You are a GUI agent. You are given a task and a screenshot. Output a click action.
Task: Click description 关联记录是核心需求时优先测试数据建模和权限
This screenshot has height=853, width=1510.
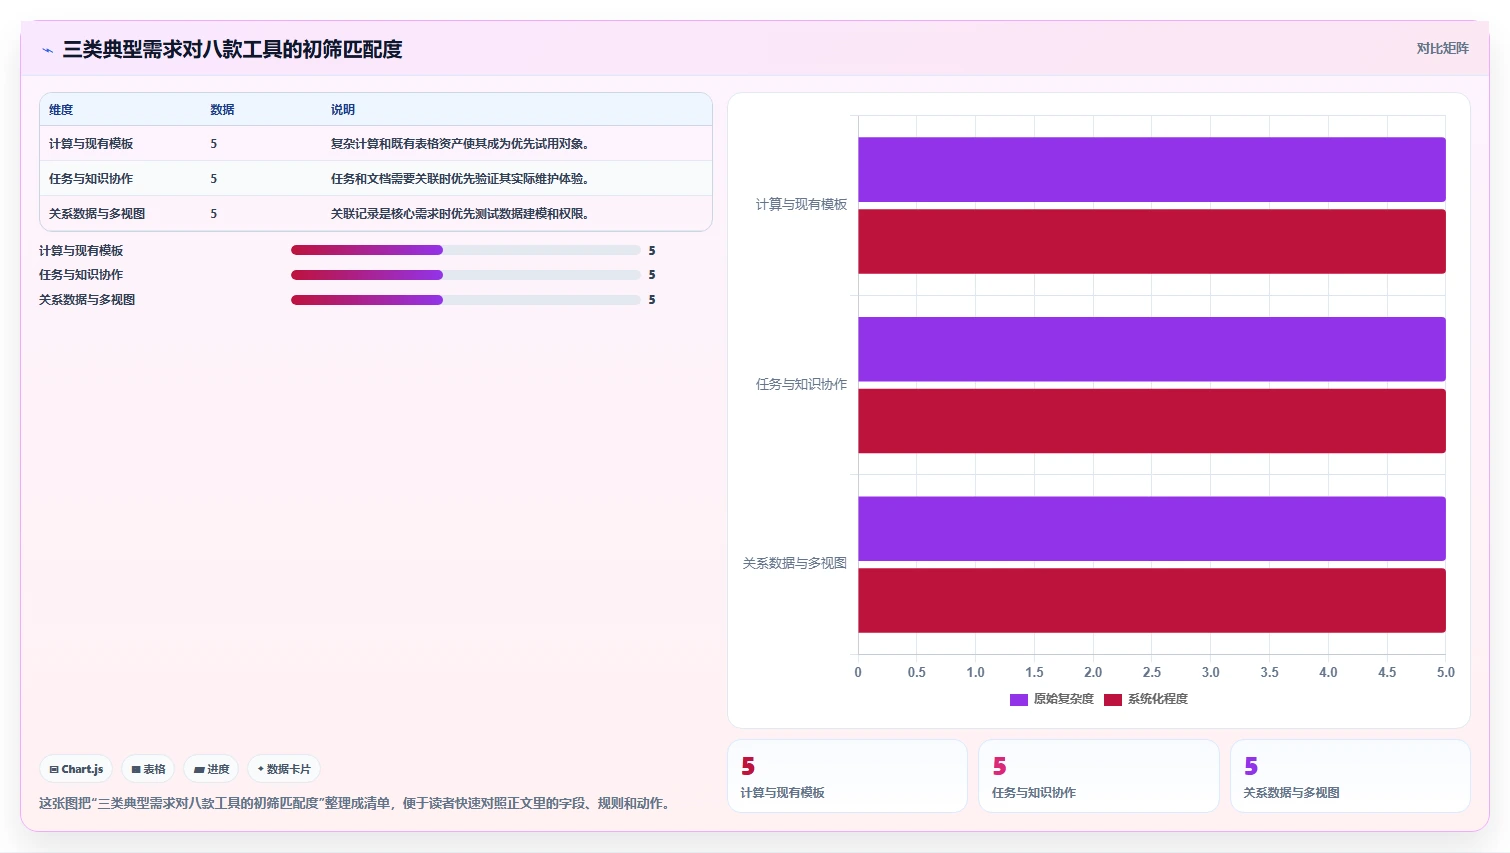click(x=460, y=214)
